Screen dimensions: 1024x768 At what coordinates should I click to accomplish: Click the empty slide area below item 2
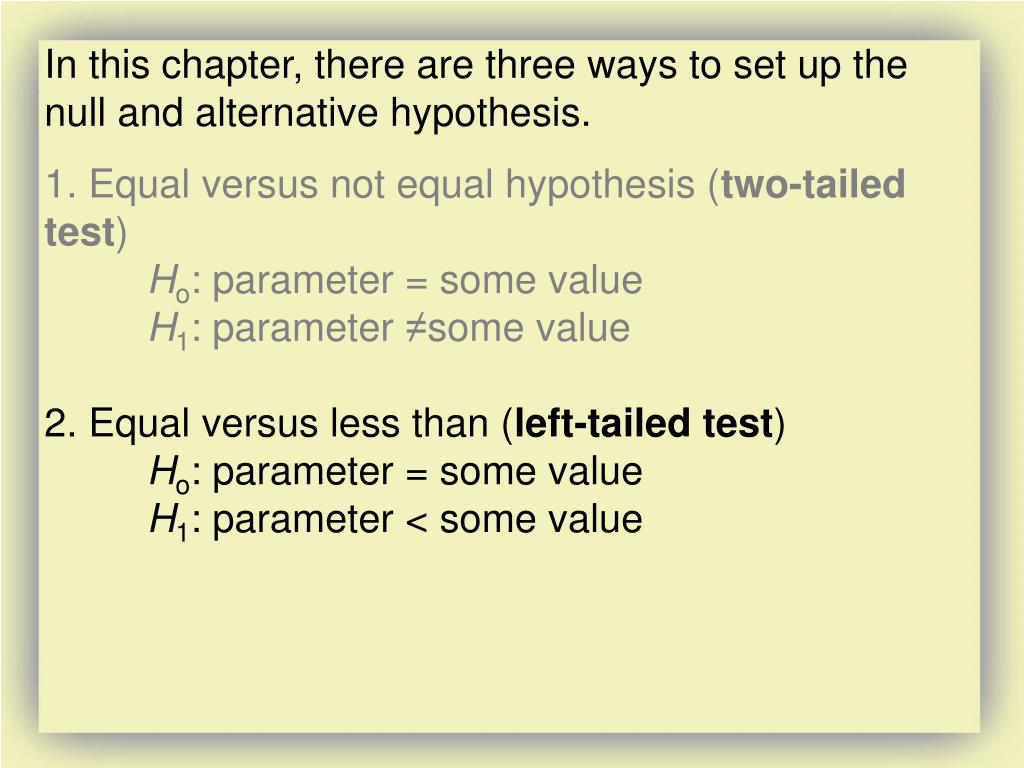[509, 637]
